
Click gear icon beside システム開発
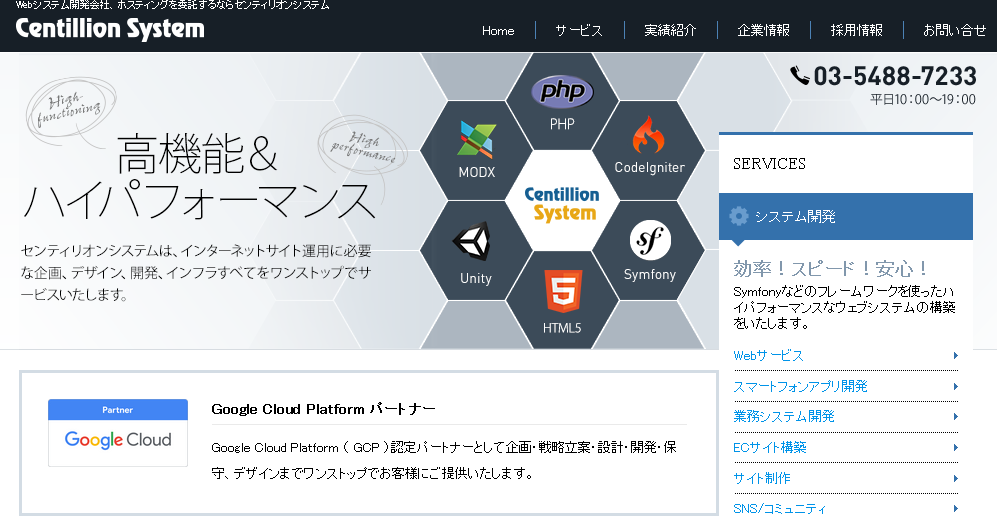coord(739,216)
